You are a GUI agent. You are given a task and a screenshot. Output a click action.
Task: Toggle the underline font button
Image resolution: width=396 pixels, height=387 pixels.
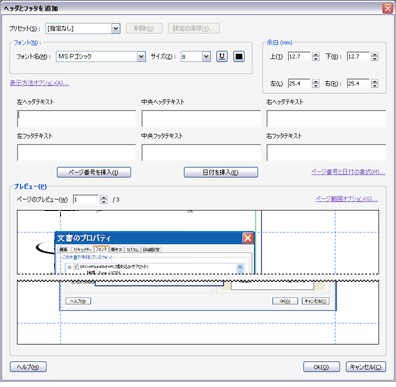pos(222,56)
